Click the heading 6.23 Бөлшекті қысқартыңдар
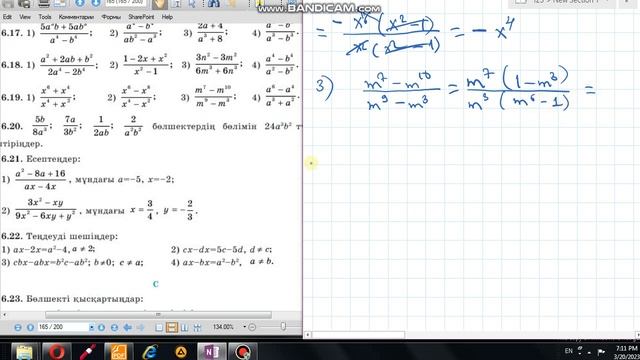640x360 pixels. click(72, 299)
